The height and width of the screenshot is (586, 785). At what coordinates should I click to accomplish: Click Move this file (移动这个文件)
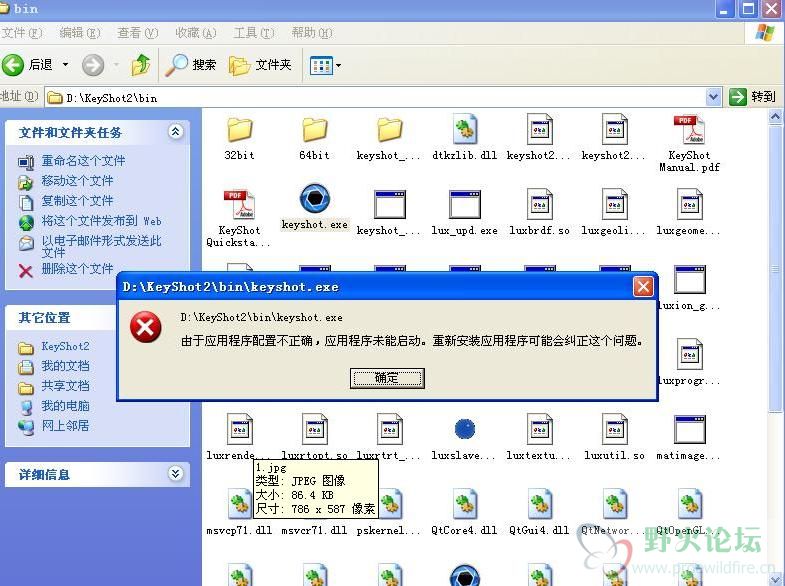click(x=77, y=181)
